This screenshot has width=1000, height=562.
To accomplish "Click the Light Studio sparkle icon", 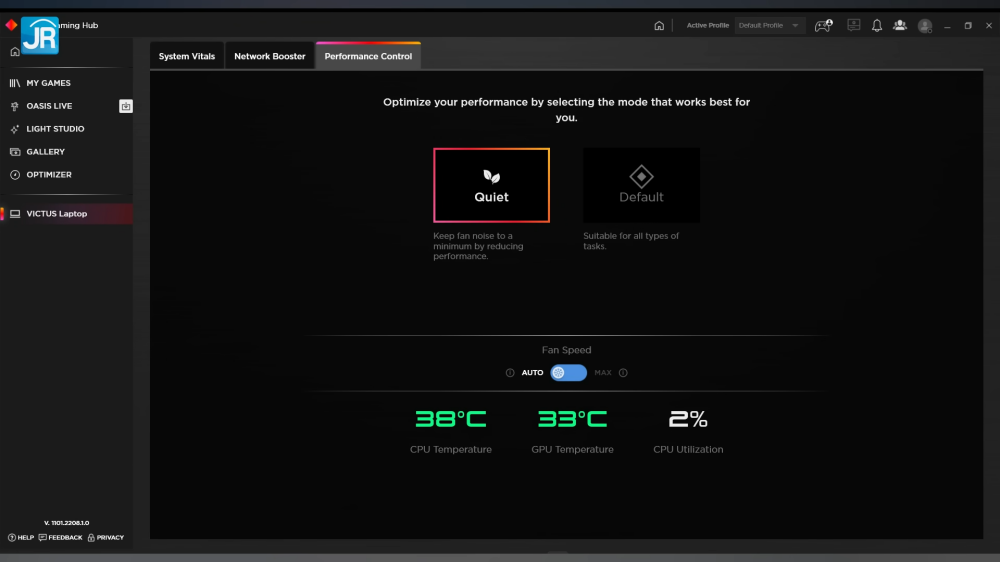I will (15, 129).
